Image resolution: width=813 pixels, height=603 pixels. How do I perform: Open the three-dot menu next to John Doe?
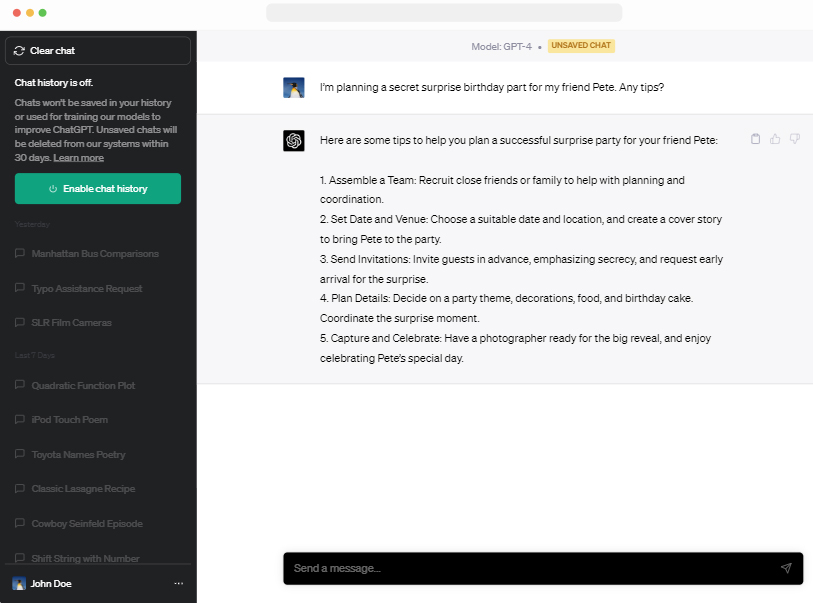(179, 583)
